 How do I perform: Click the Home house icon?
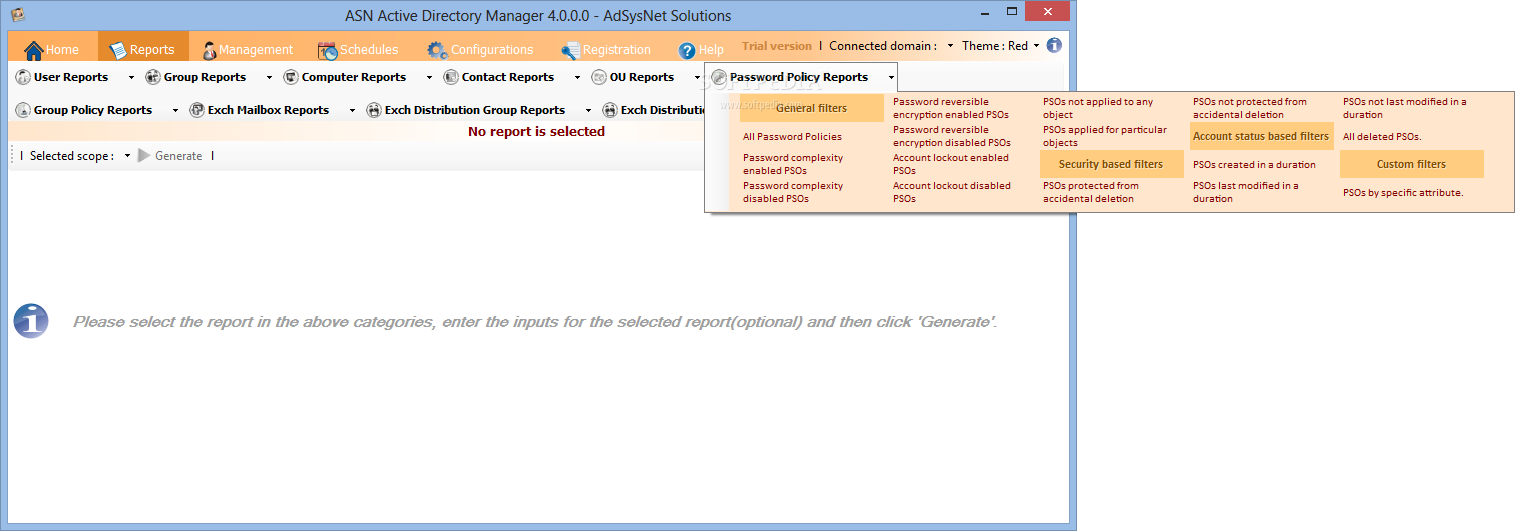pos(34,50)
